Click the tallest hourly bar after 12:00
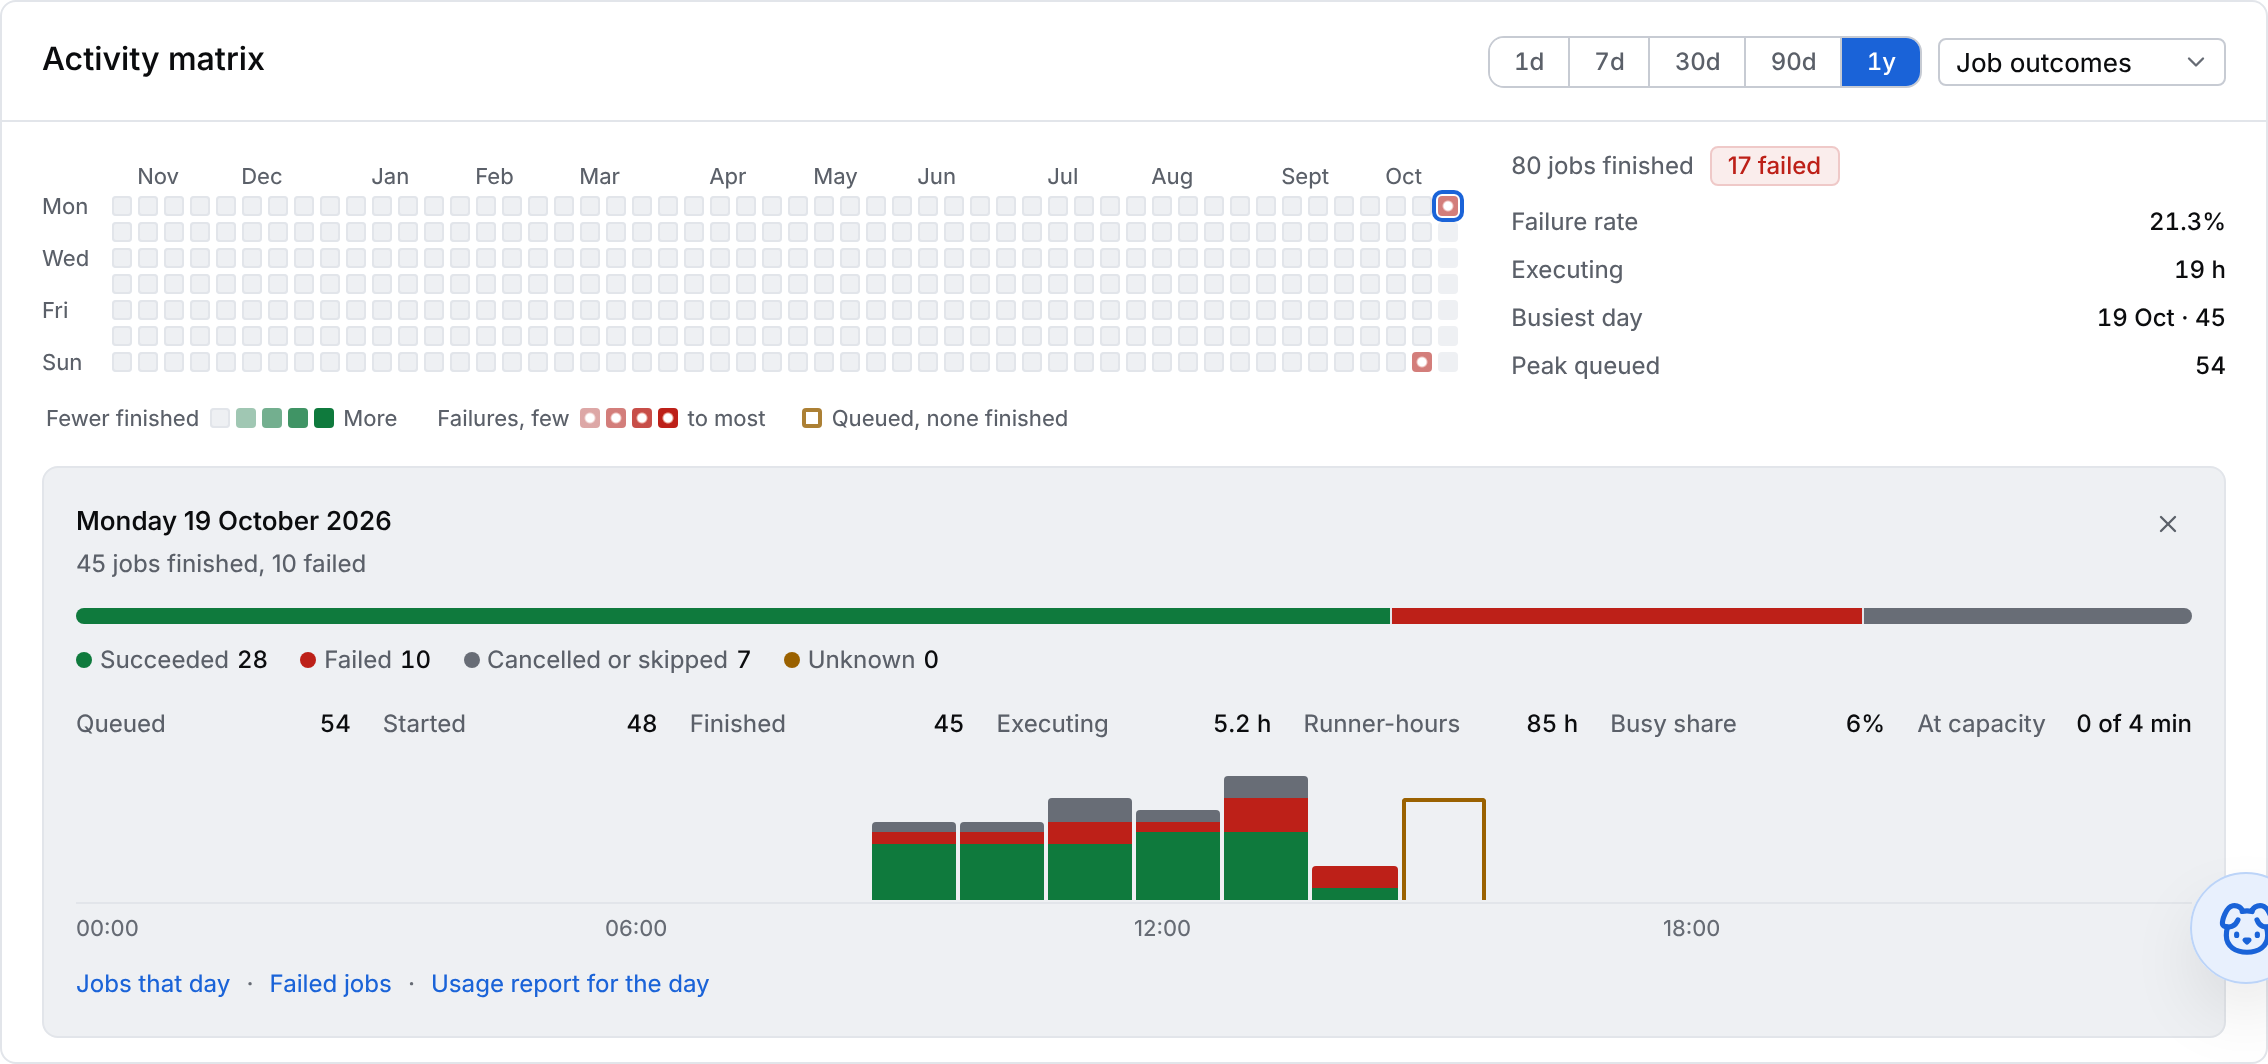This screenshot has height=1064, width=2268. coord(1266,838)
